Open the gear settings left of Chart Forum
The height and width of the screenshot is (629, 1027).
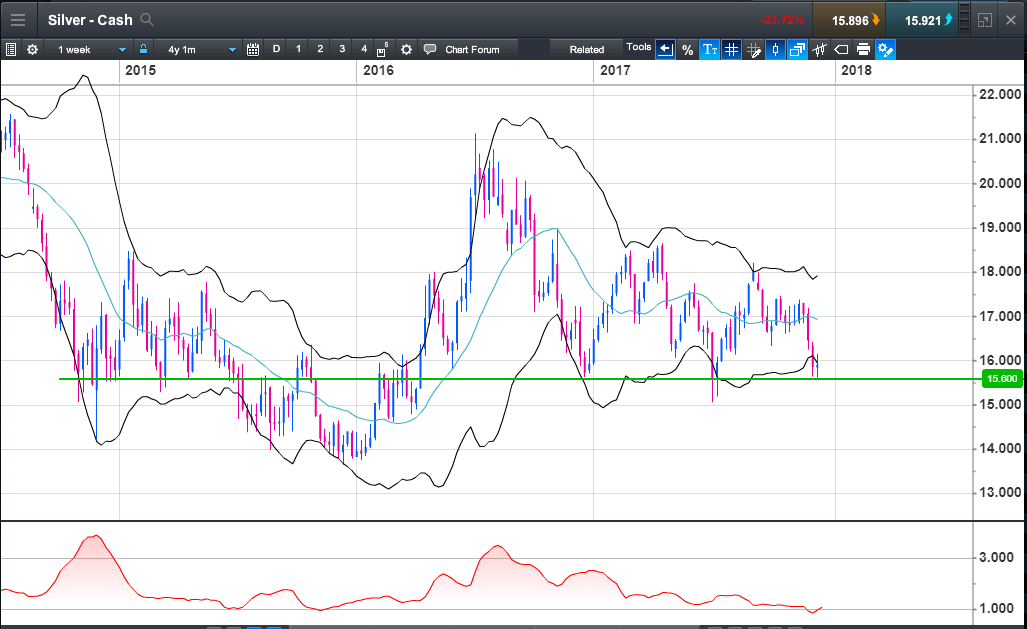click(406, 49)
